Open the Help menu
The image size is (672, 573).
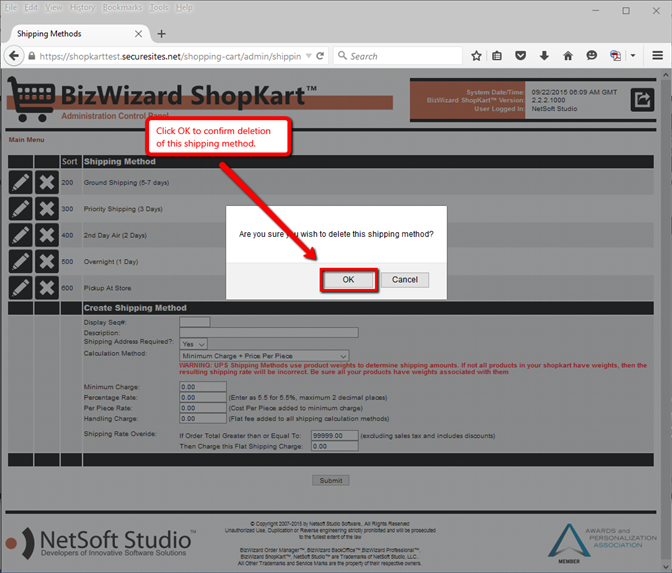click(x=184, y=8)
